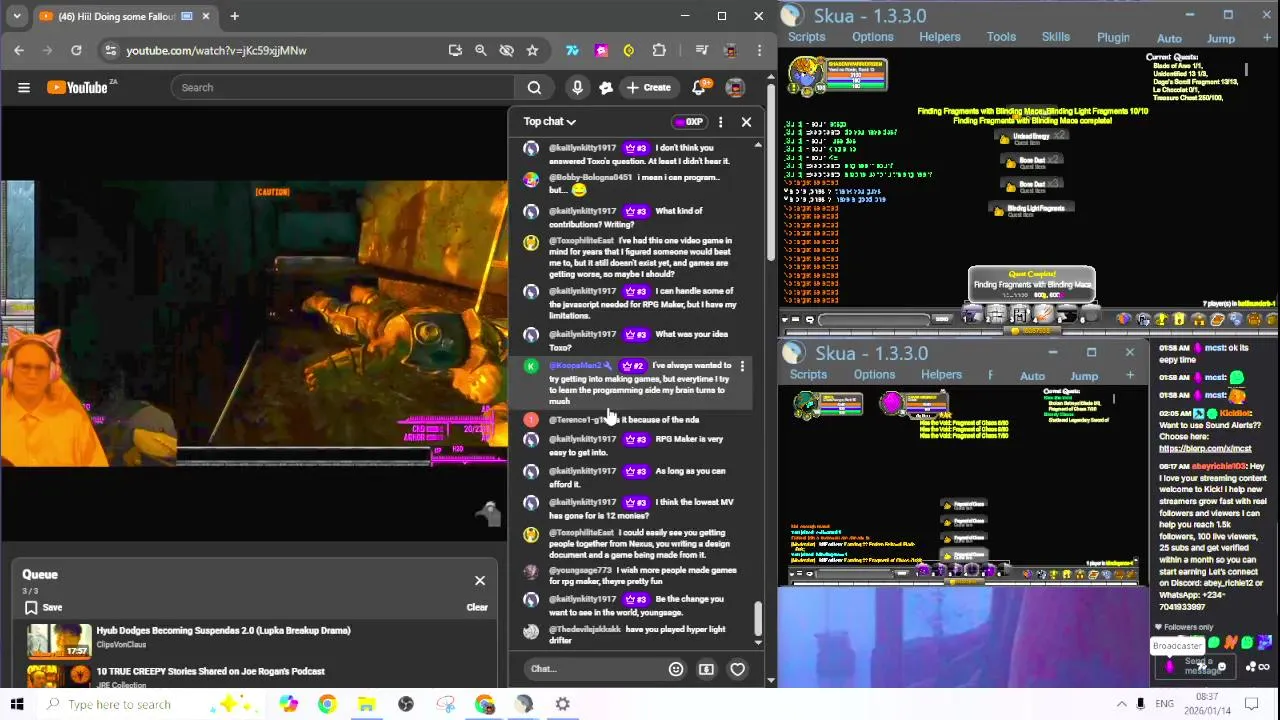Viewport: 1280px width, 720px height.
Task: Open Scripts menu in top Skua window
Action: (807, 37)
